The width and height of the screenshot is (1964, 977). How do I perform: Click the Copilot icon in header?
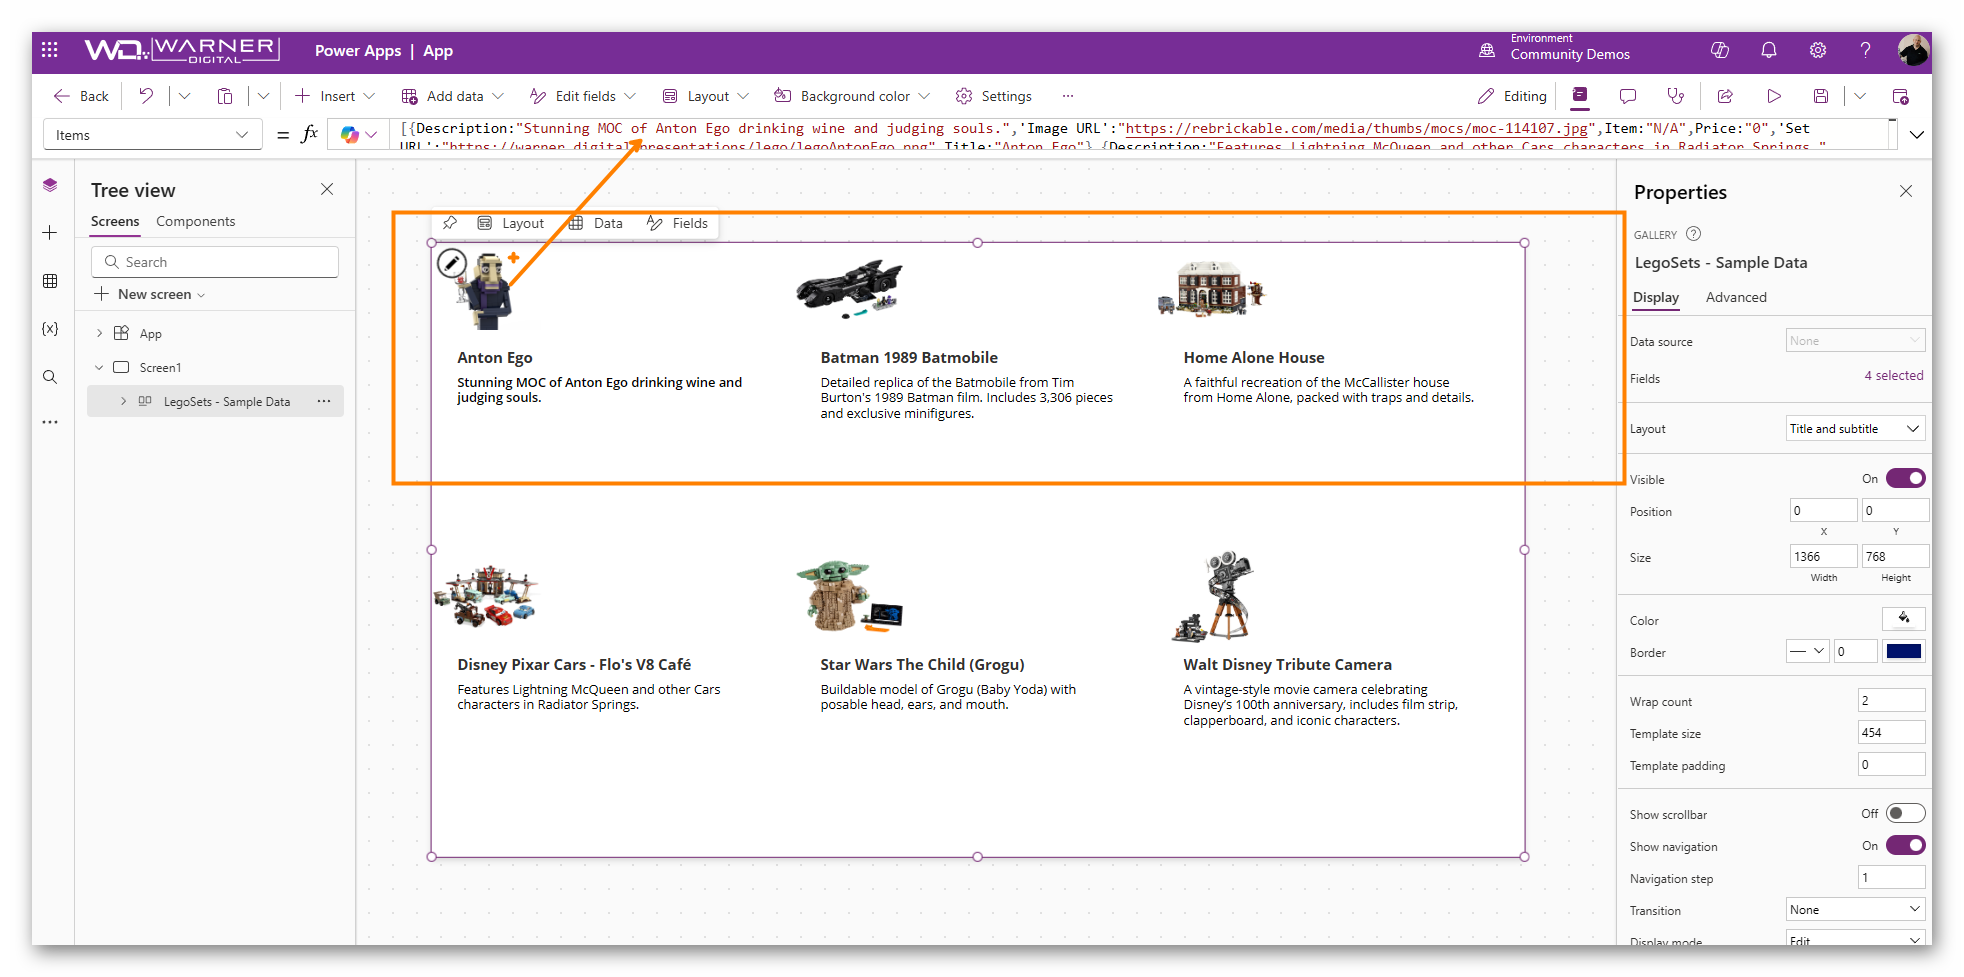1720,50
